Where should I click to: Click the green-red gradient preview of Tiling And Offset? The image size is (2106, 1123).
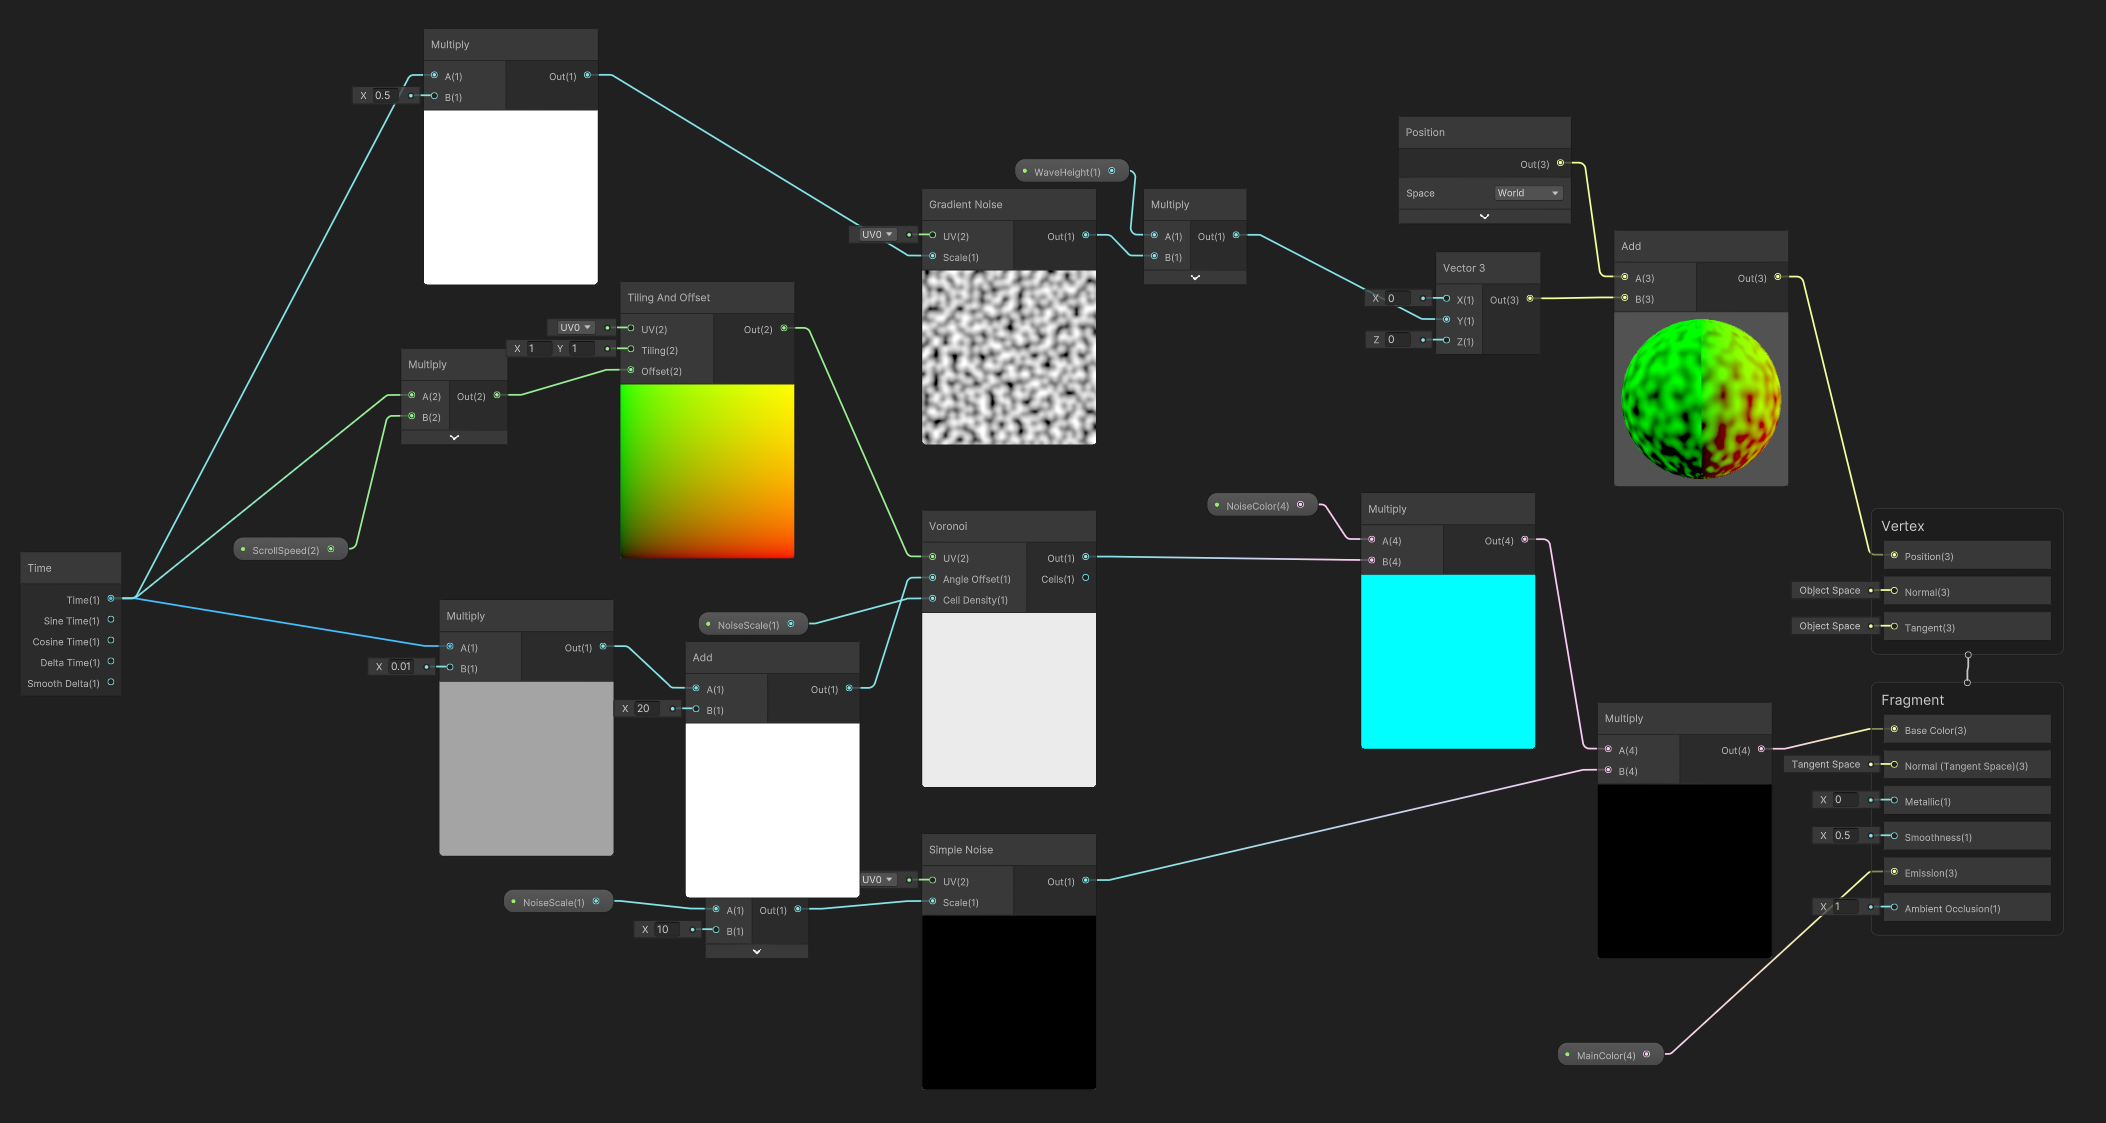(707, 470)
